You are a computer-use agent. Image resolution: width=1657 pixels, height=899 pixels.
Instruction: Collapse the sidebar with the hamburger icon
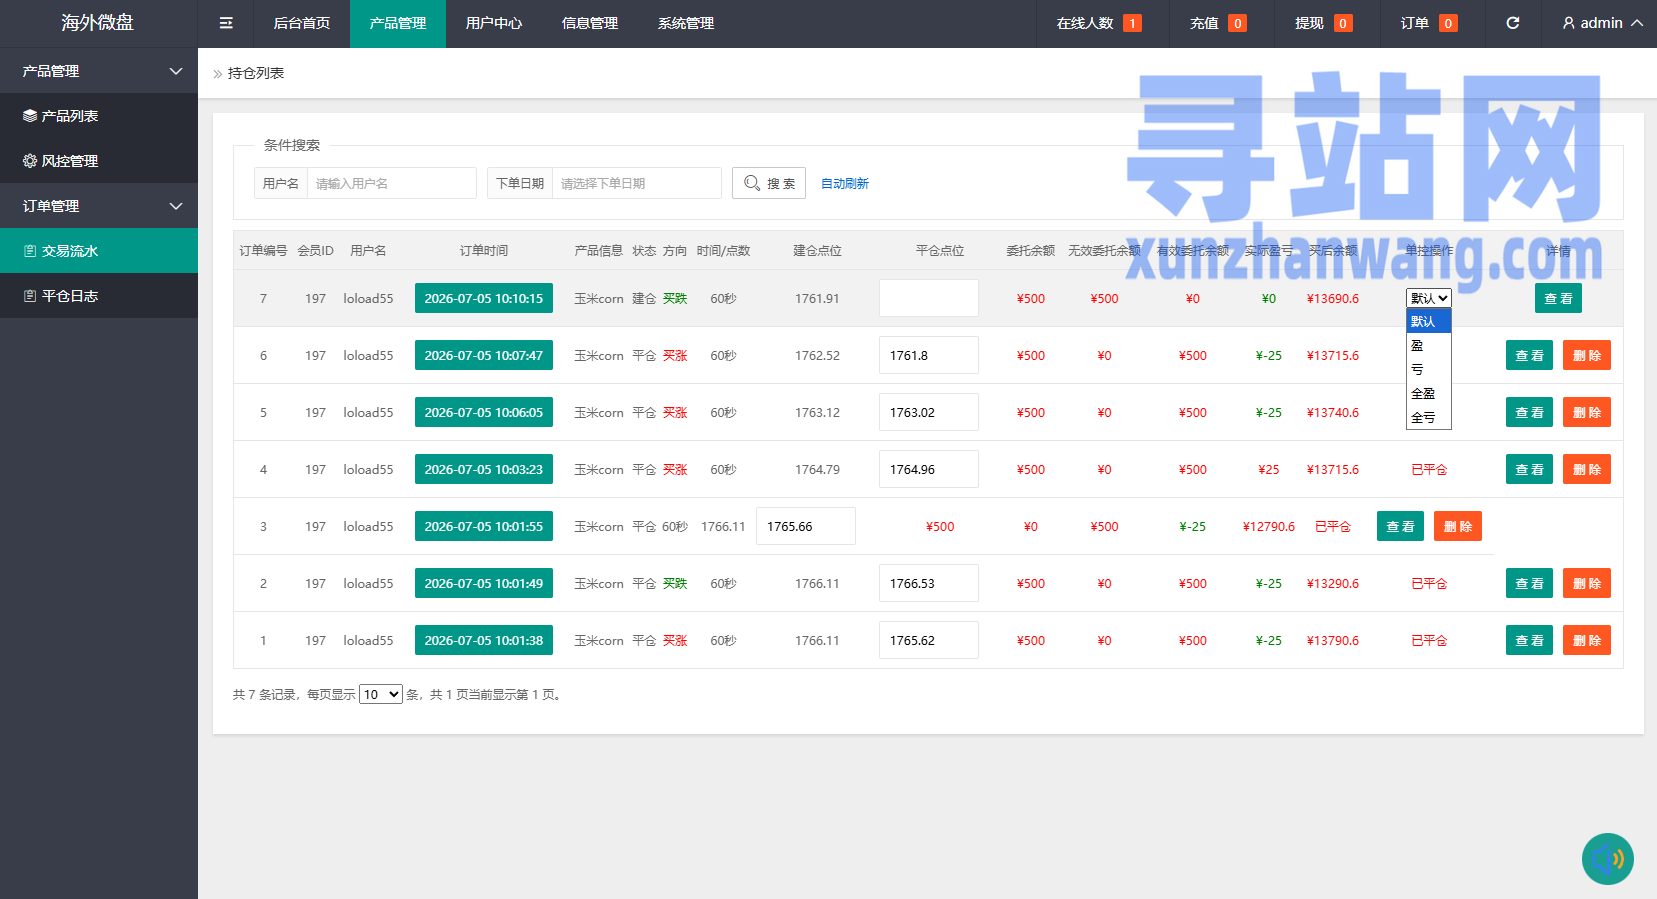click(226, 23)
